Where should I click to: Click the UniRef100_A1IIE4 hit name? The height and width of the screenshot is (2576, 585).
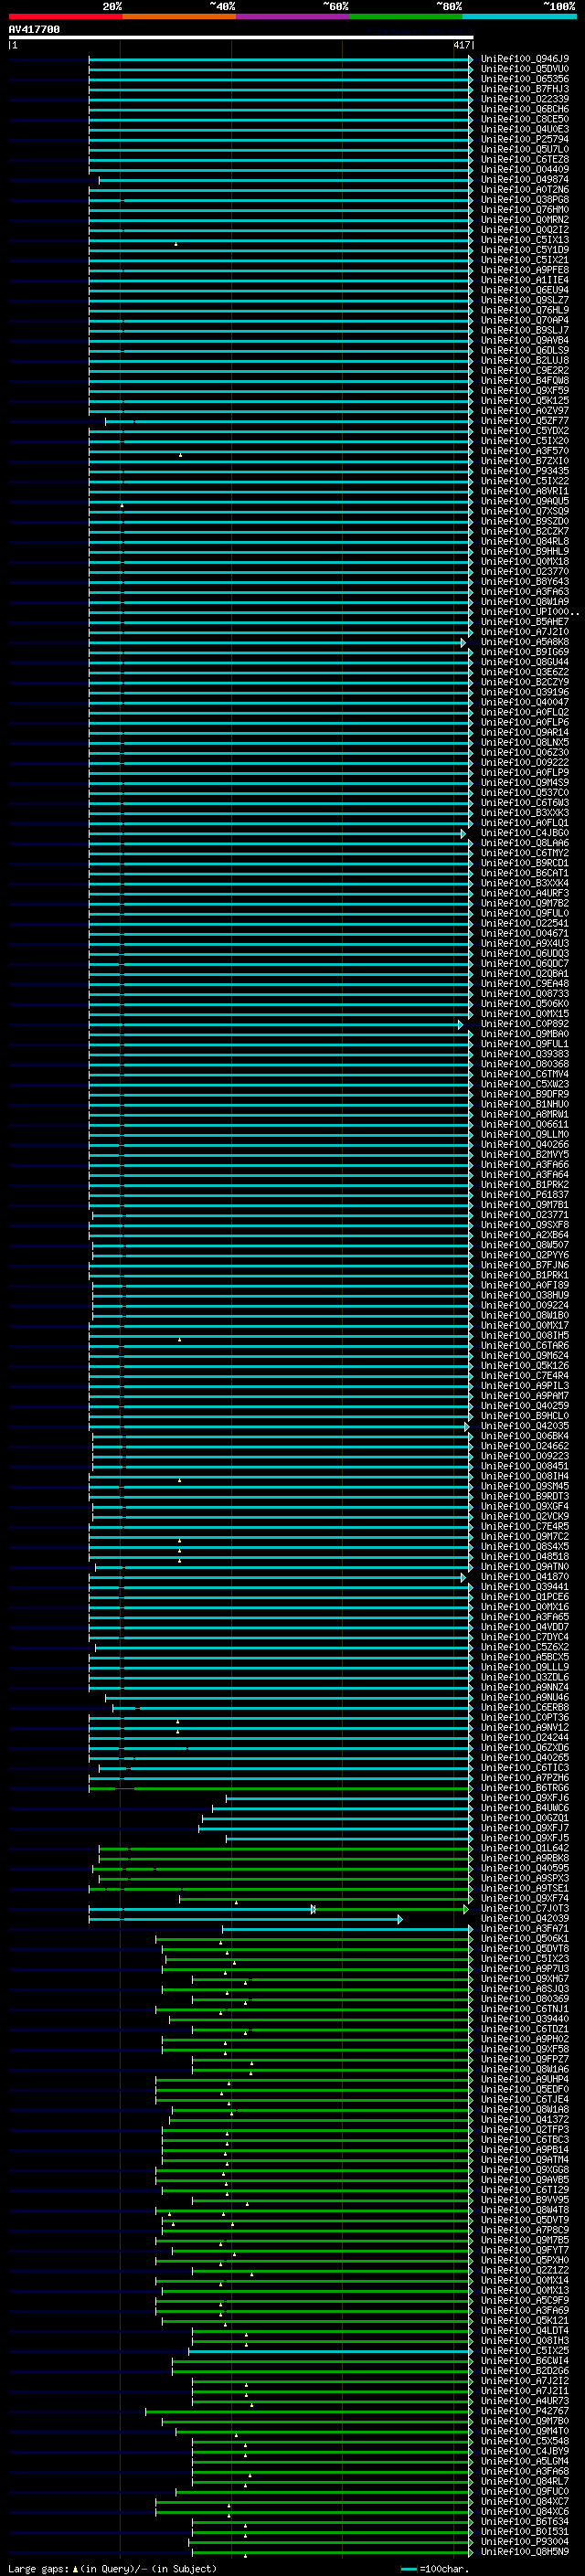point(525,280)
